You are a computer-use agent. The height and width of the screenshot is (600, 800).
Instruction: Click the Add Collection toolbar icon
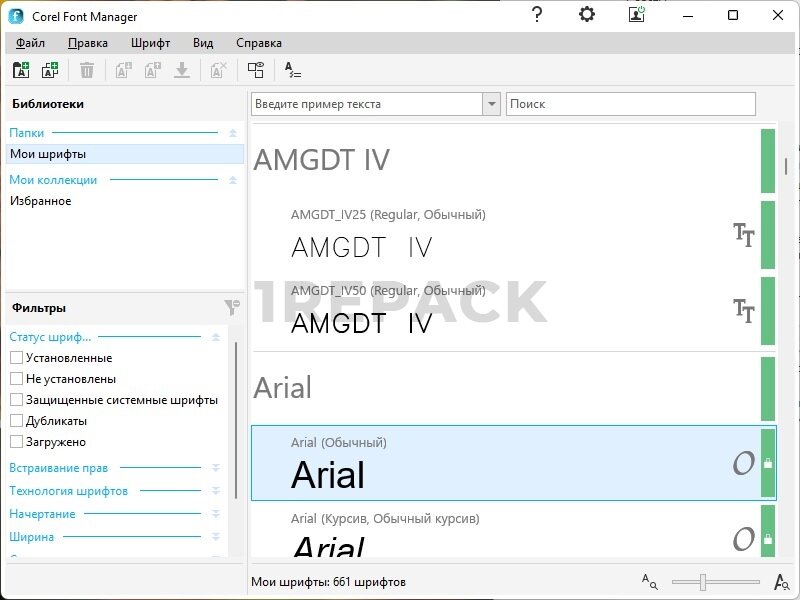pos(50,70)
